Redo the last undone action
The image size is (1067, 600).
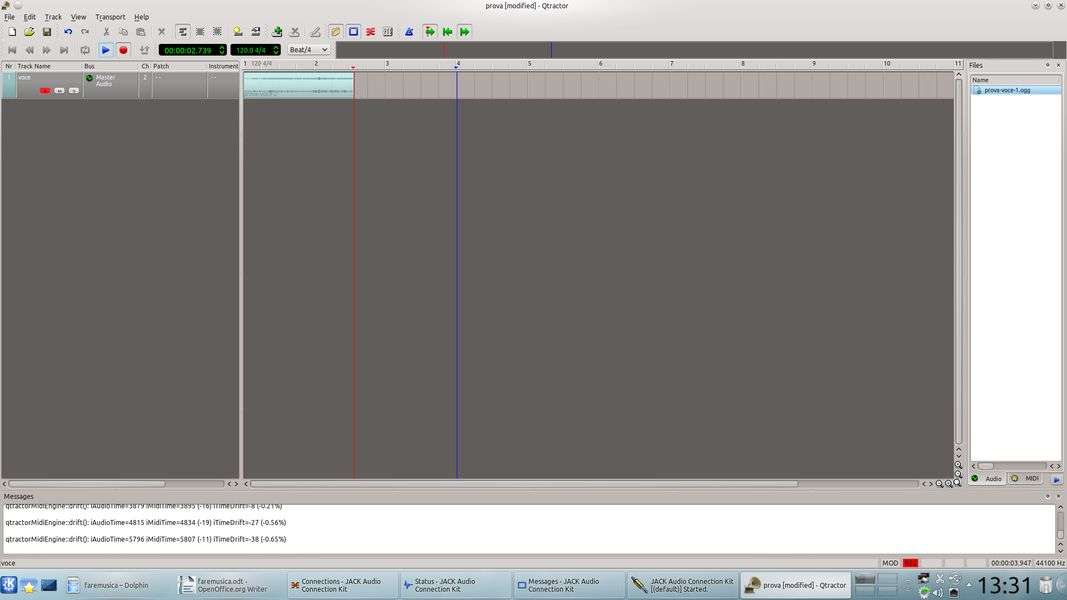point(85,31)
